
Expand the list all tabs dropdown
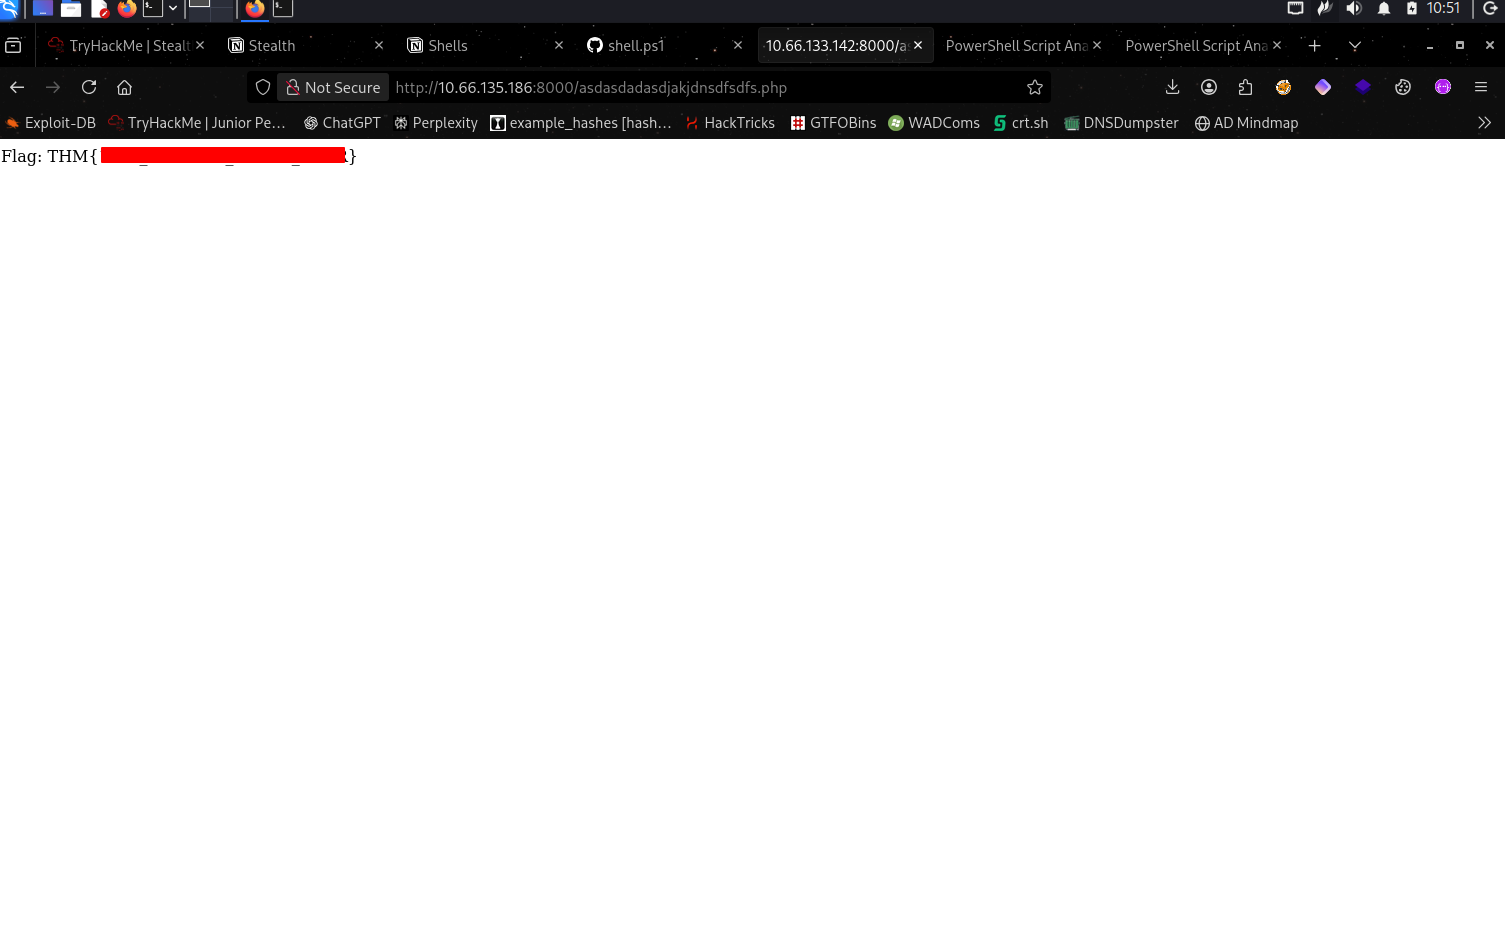point(1355,46)
